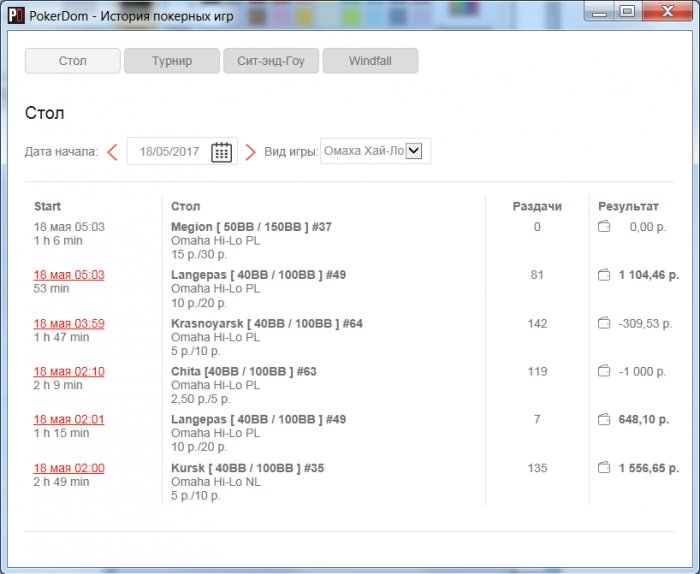Screen dimensions: 700x574
Task: Click hands count 135 for Kursk
Action: pos(537,468)
